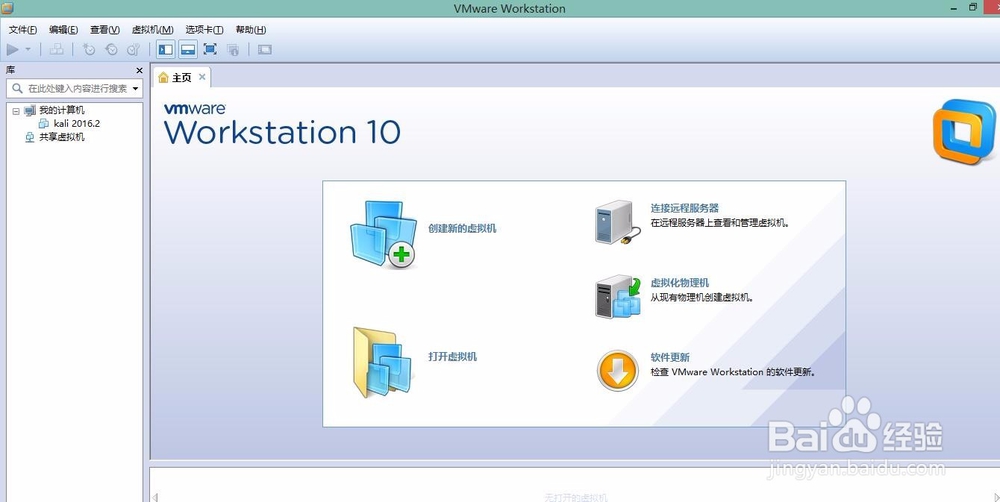Click the open virtual machine folder icon

(383, 362)
